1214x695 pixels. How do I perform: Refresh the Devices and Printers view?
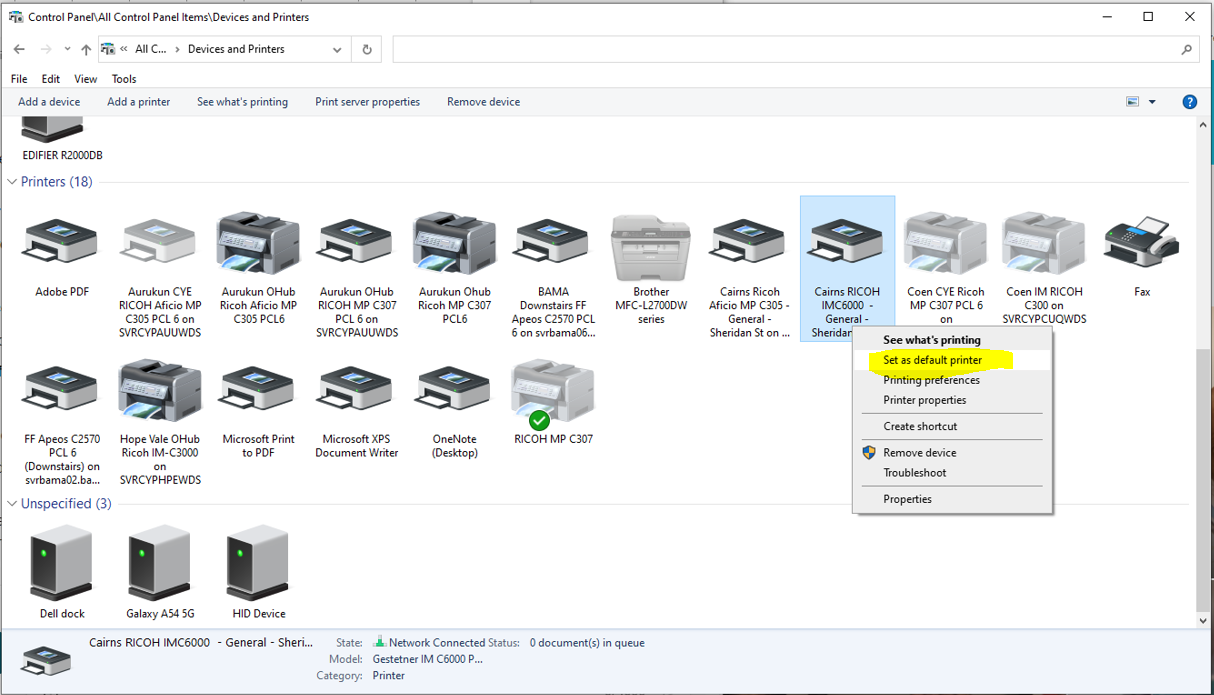click(366, 48)
